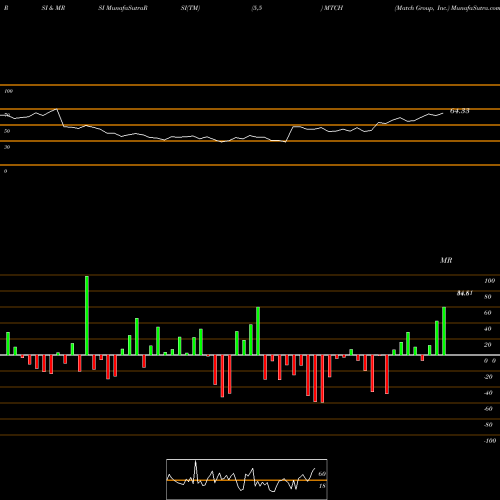Click the MTCH ticker text in header
The width and height of the screenshot is (500, 500).
[333, 8]
